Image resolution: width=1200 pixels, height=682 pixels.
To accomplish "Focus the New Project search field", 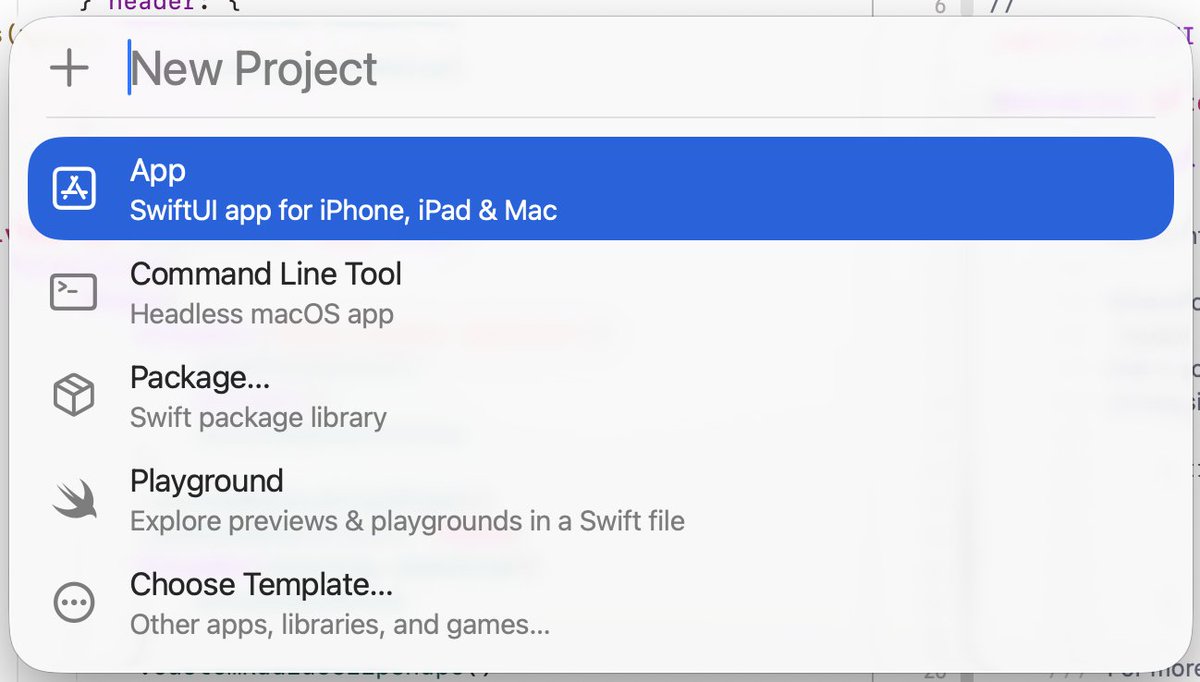I will 640,69.
